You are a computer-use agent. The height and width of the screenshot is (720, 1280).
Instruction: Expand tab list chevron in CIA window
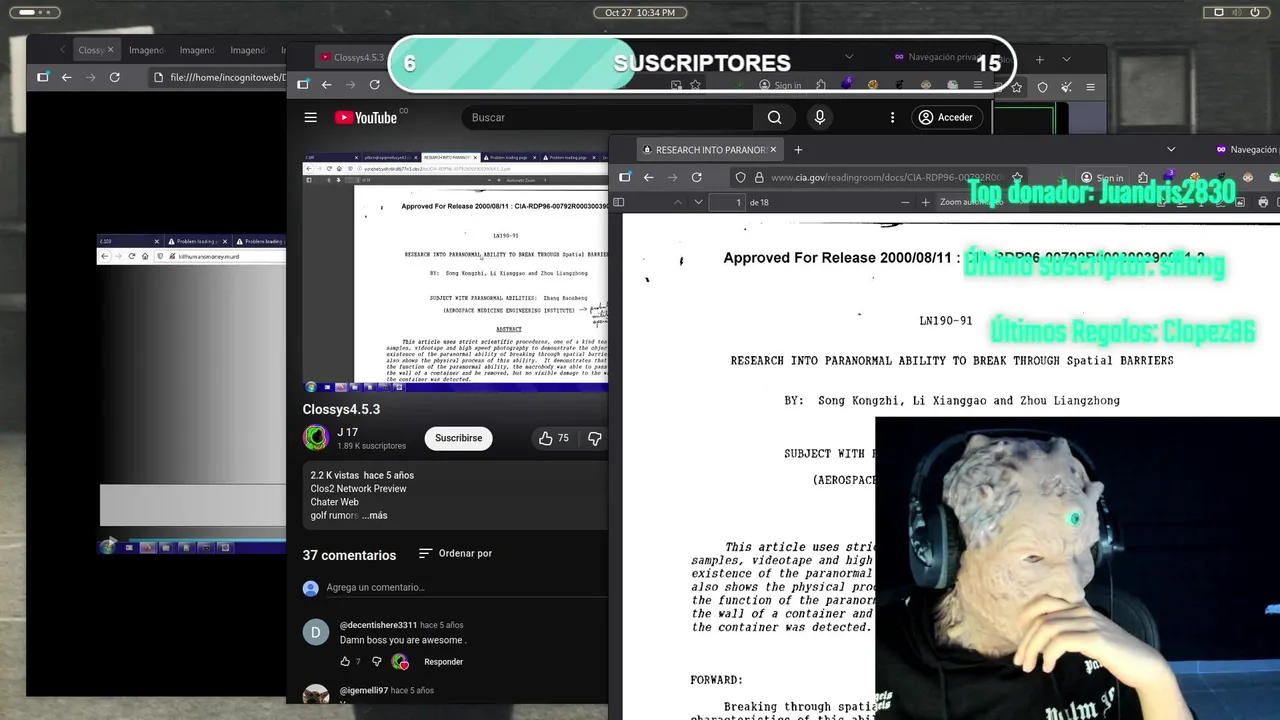tap(1171, 150)
